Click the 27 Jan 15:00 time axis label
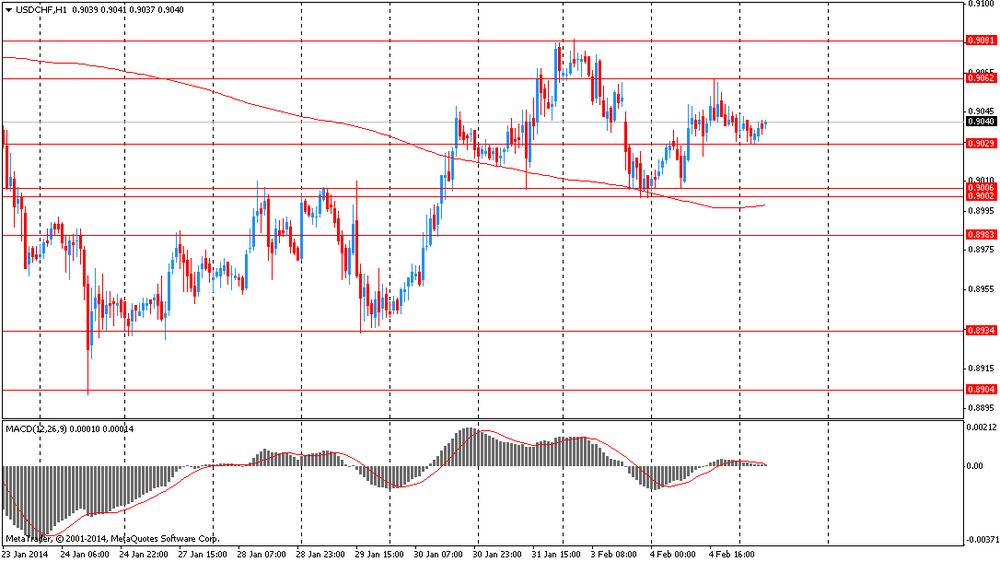 201,552
